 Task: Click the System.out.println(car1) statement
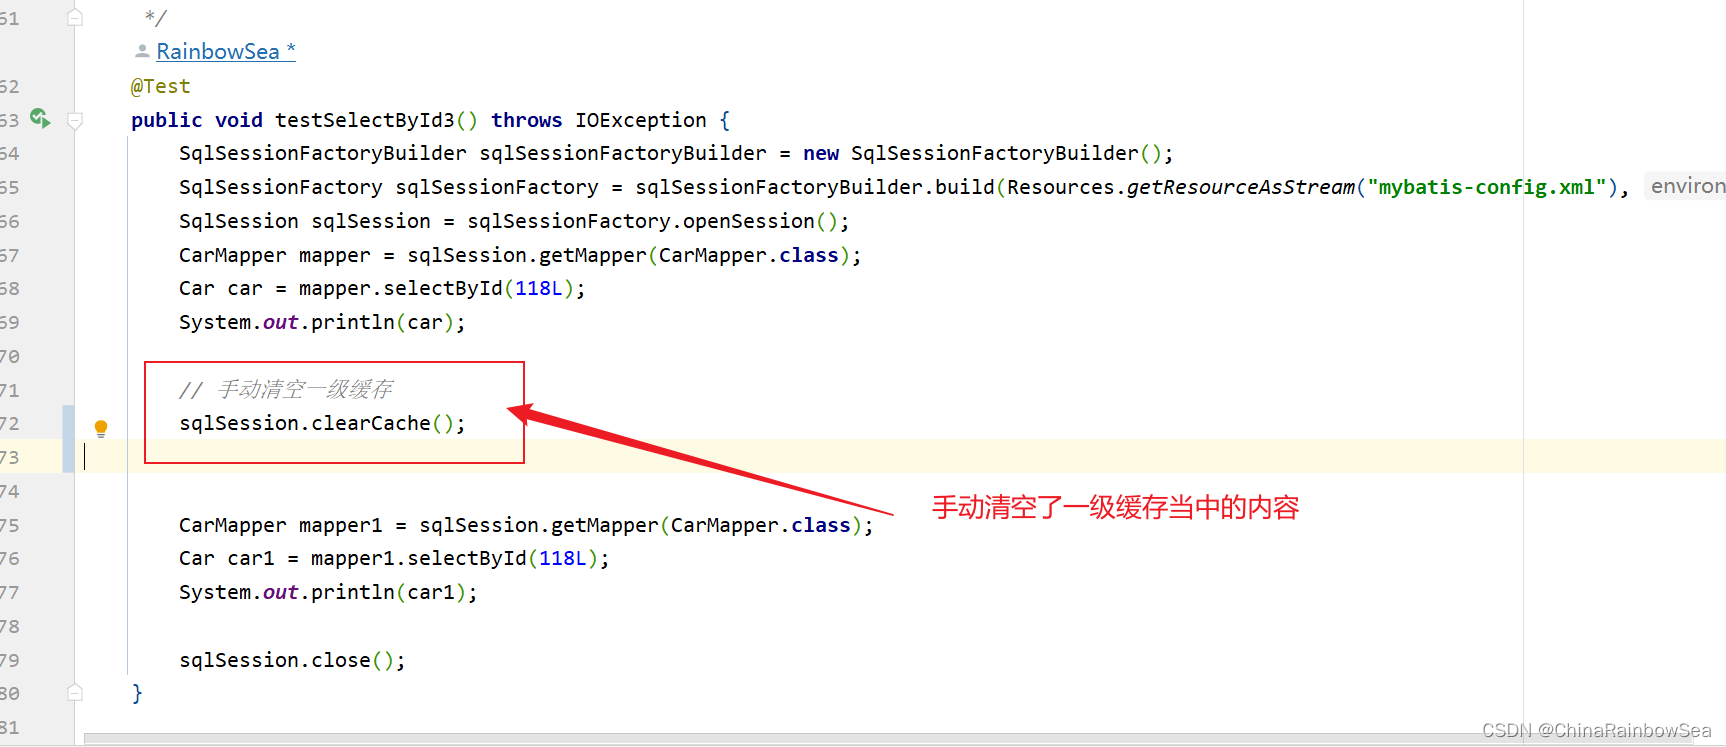[x=328, y=592]
